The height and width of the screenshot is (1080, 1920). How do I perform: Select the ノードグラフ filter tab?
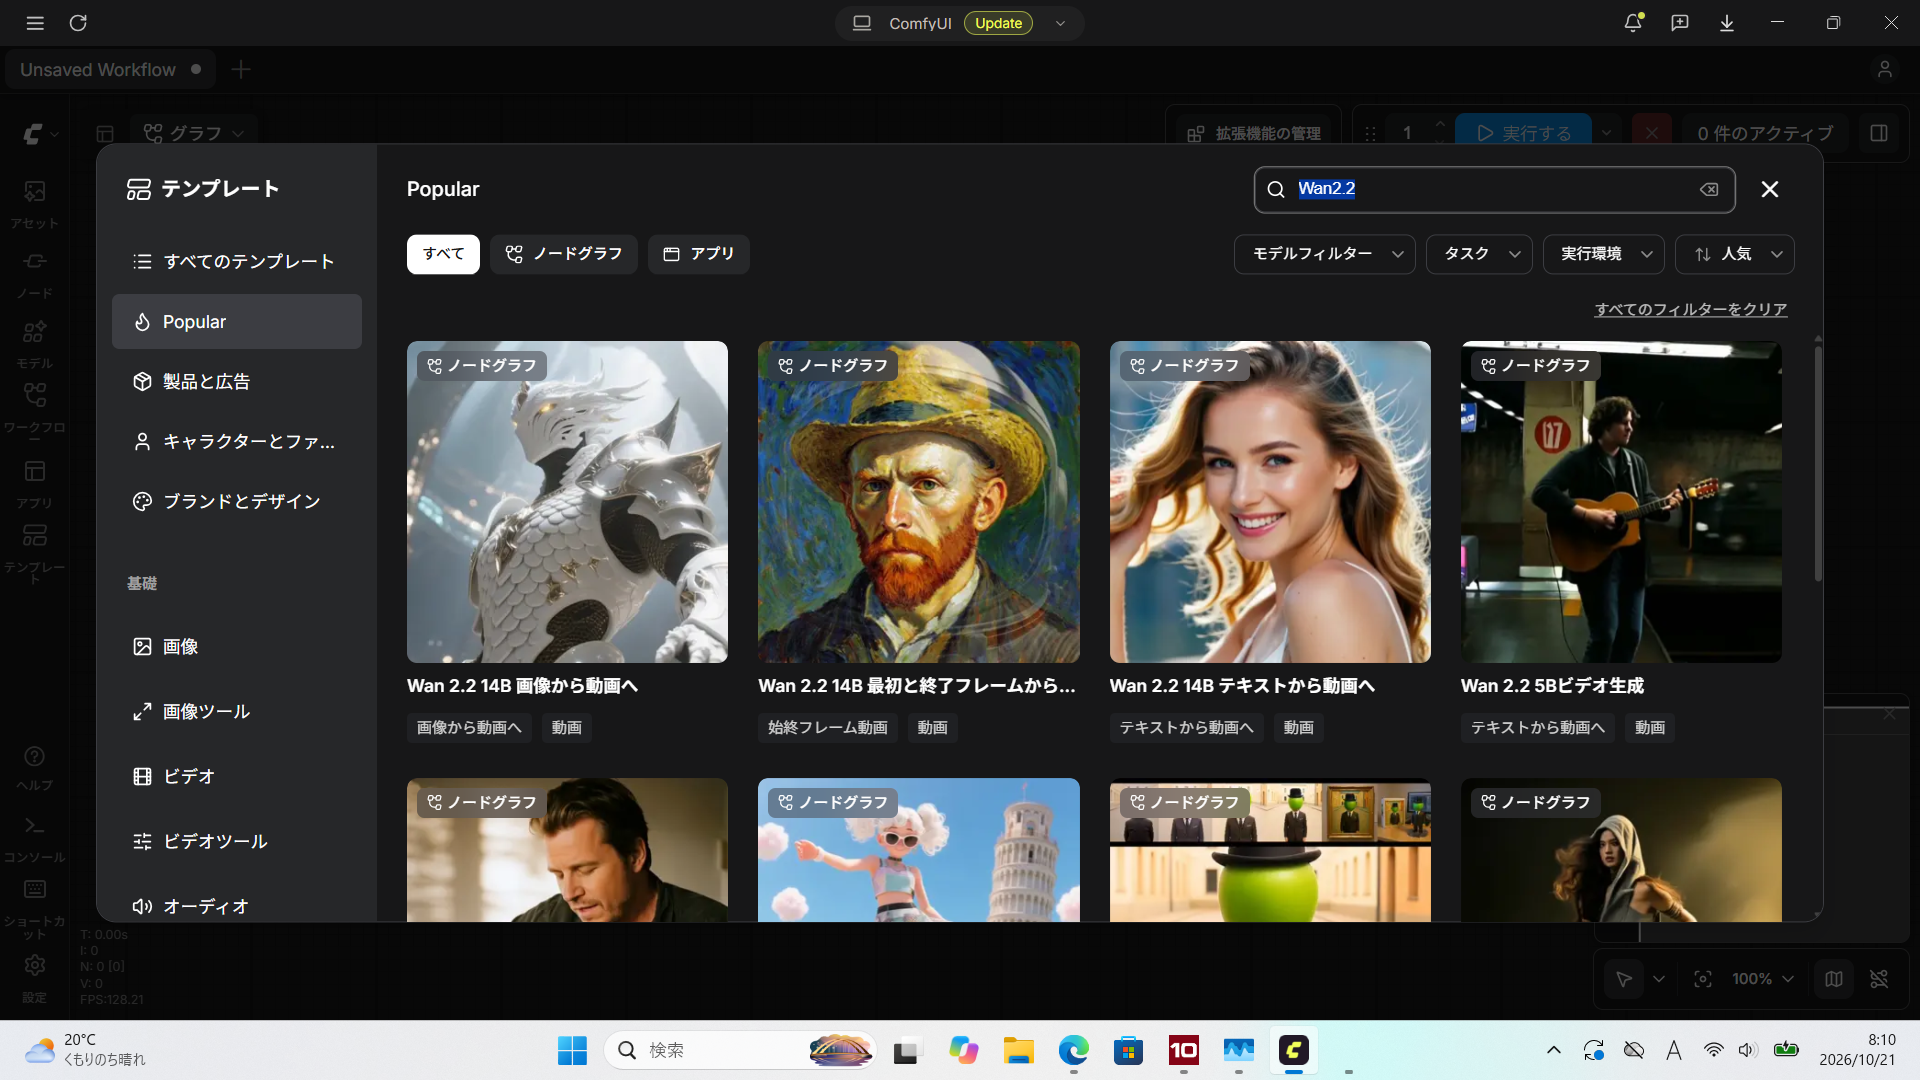(x=564, y=254)
